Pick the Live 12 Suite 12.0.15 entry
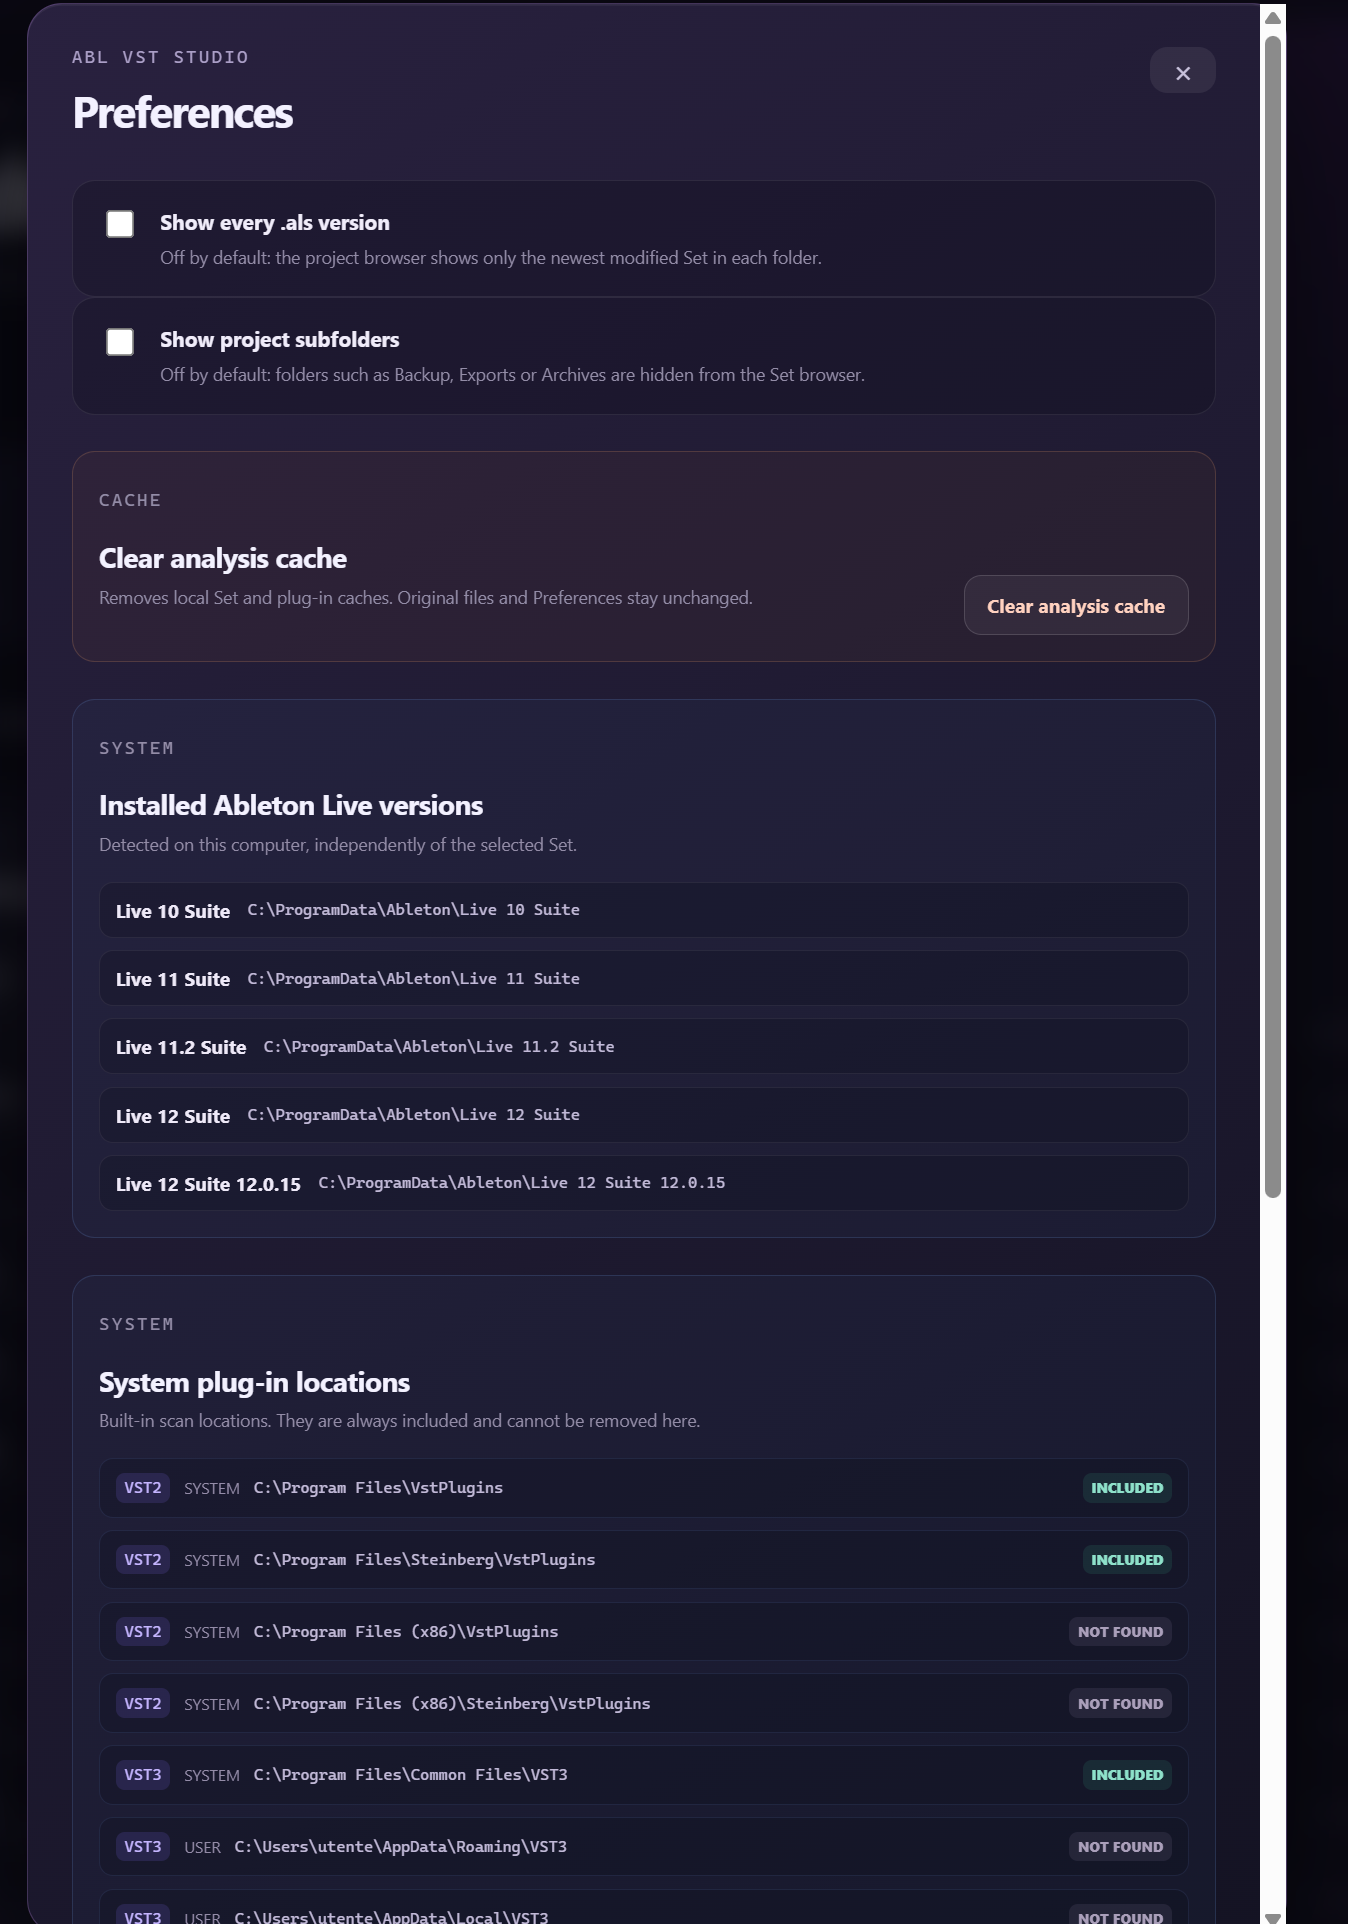 coord(643,1183)
